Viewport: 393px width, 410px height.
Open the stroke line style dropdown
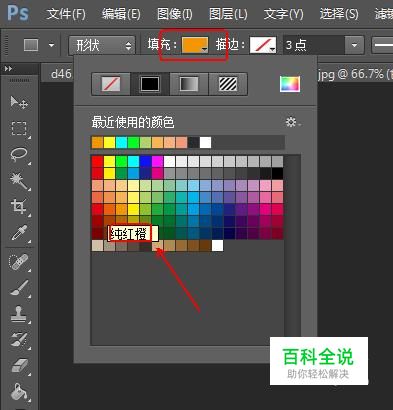[x=382, y=45]
